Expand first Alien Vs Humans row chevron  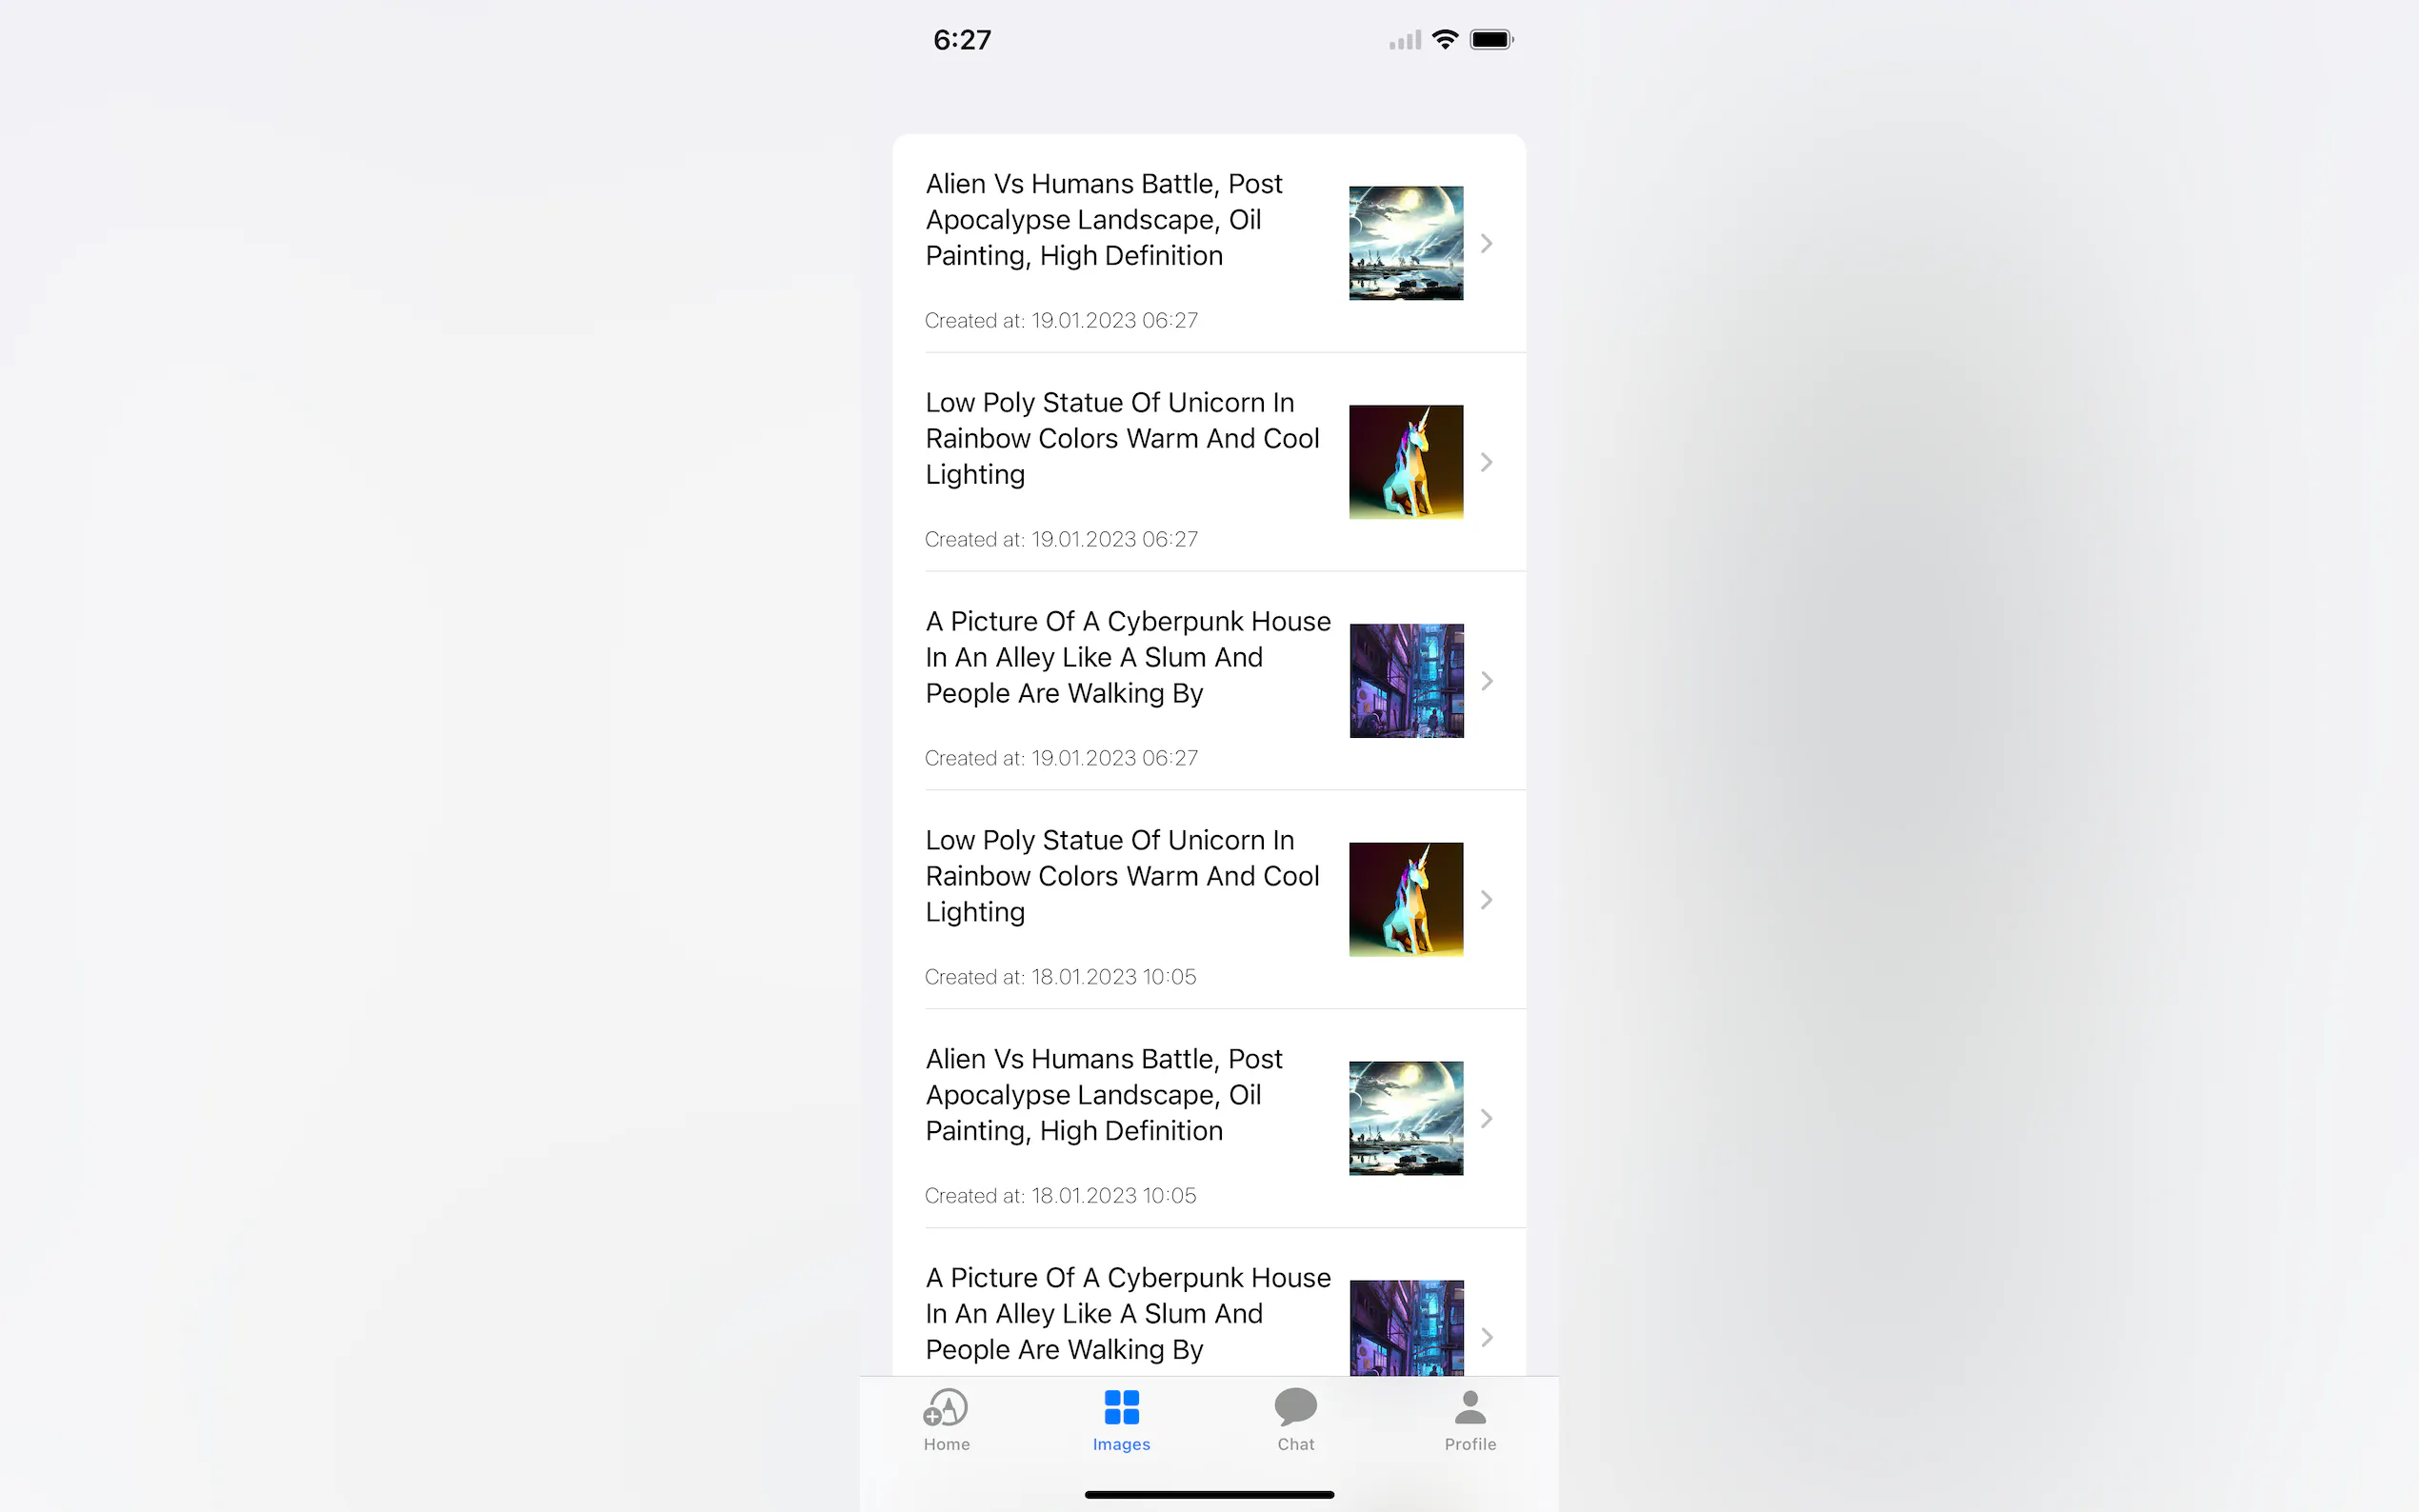[x=1486, y=243]
